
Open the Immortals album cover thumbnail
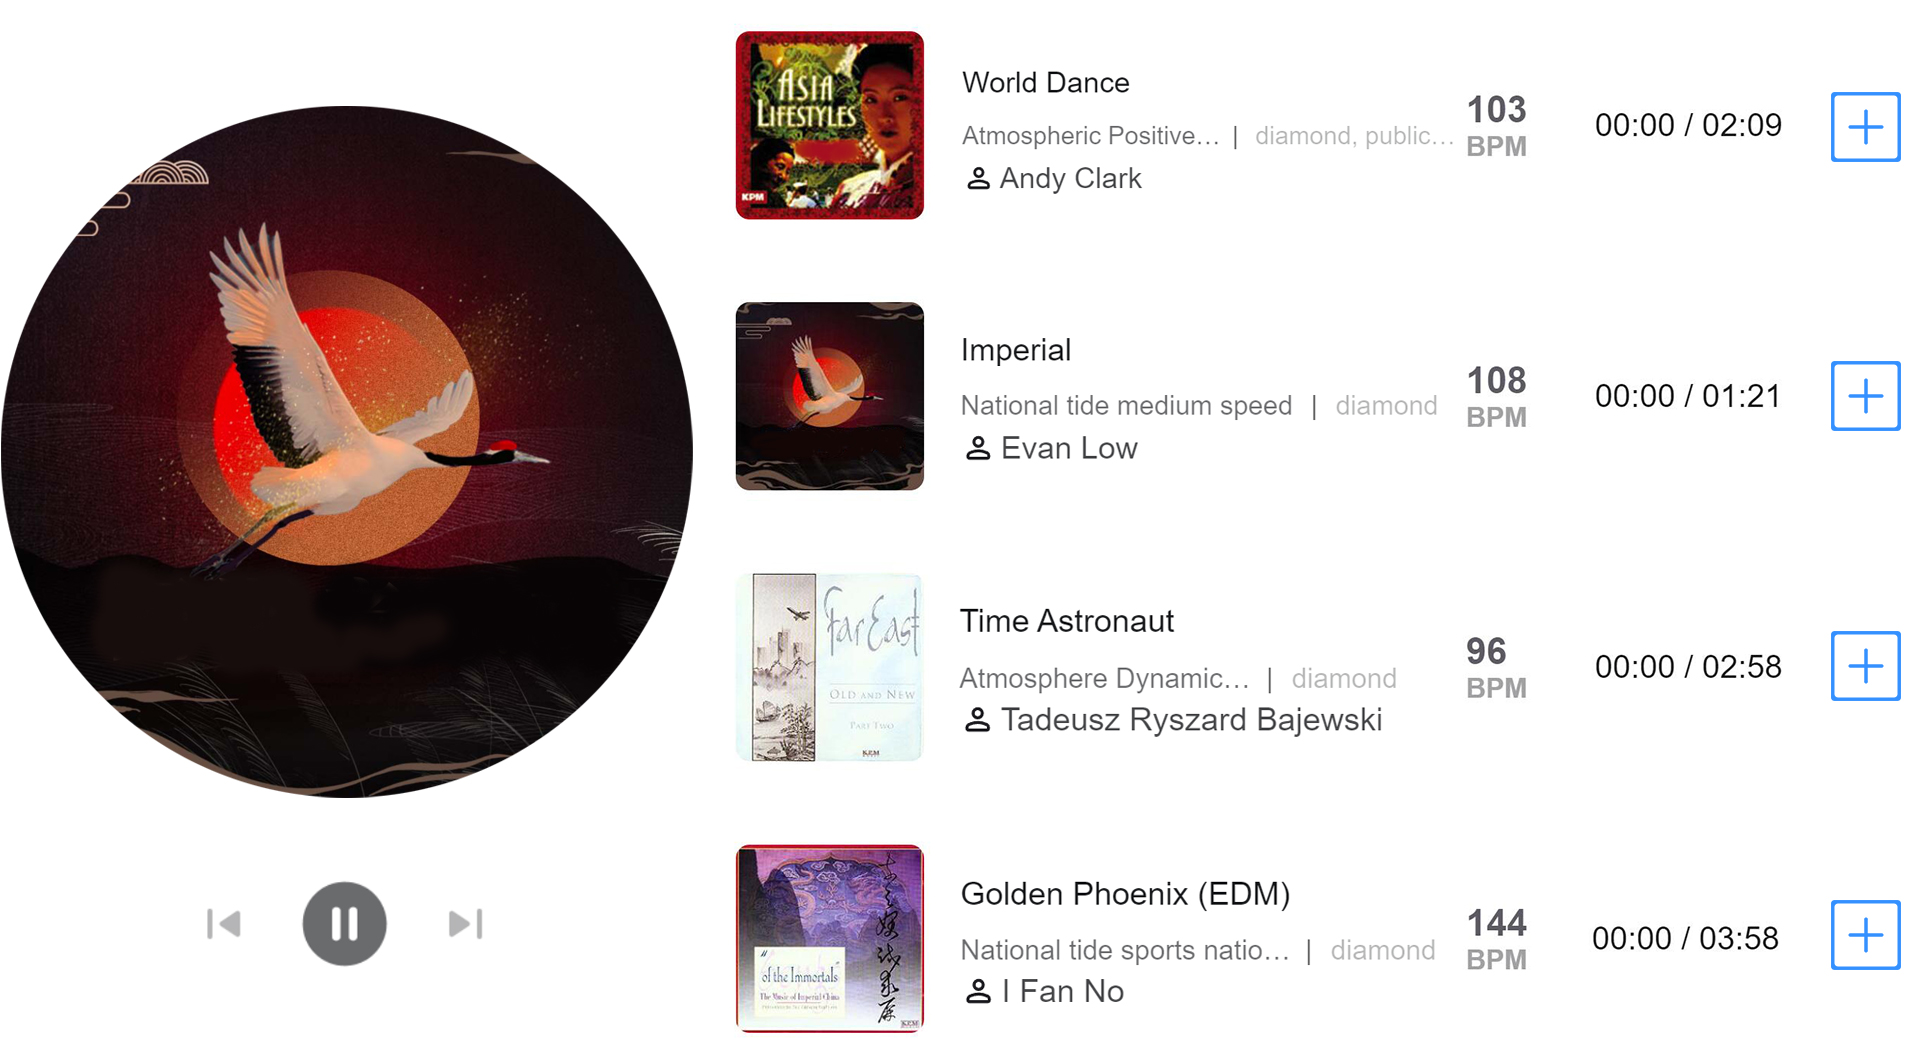coord(830,938)
